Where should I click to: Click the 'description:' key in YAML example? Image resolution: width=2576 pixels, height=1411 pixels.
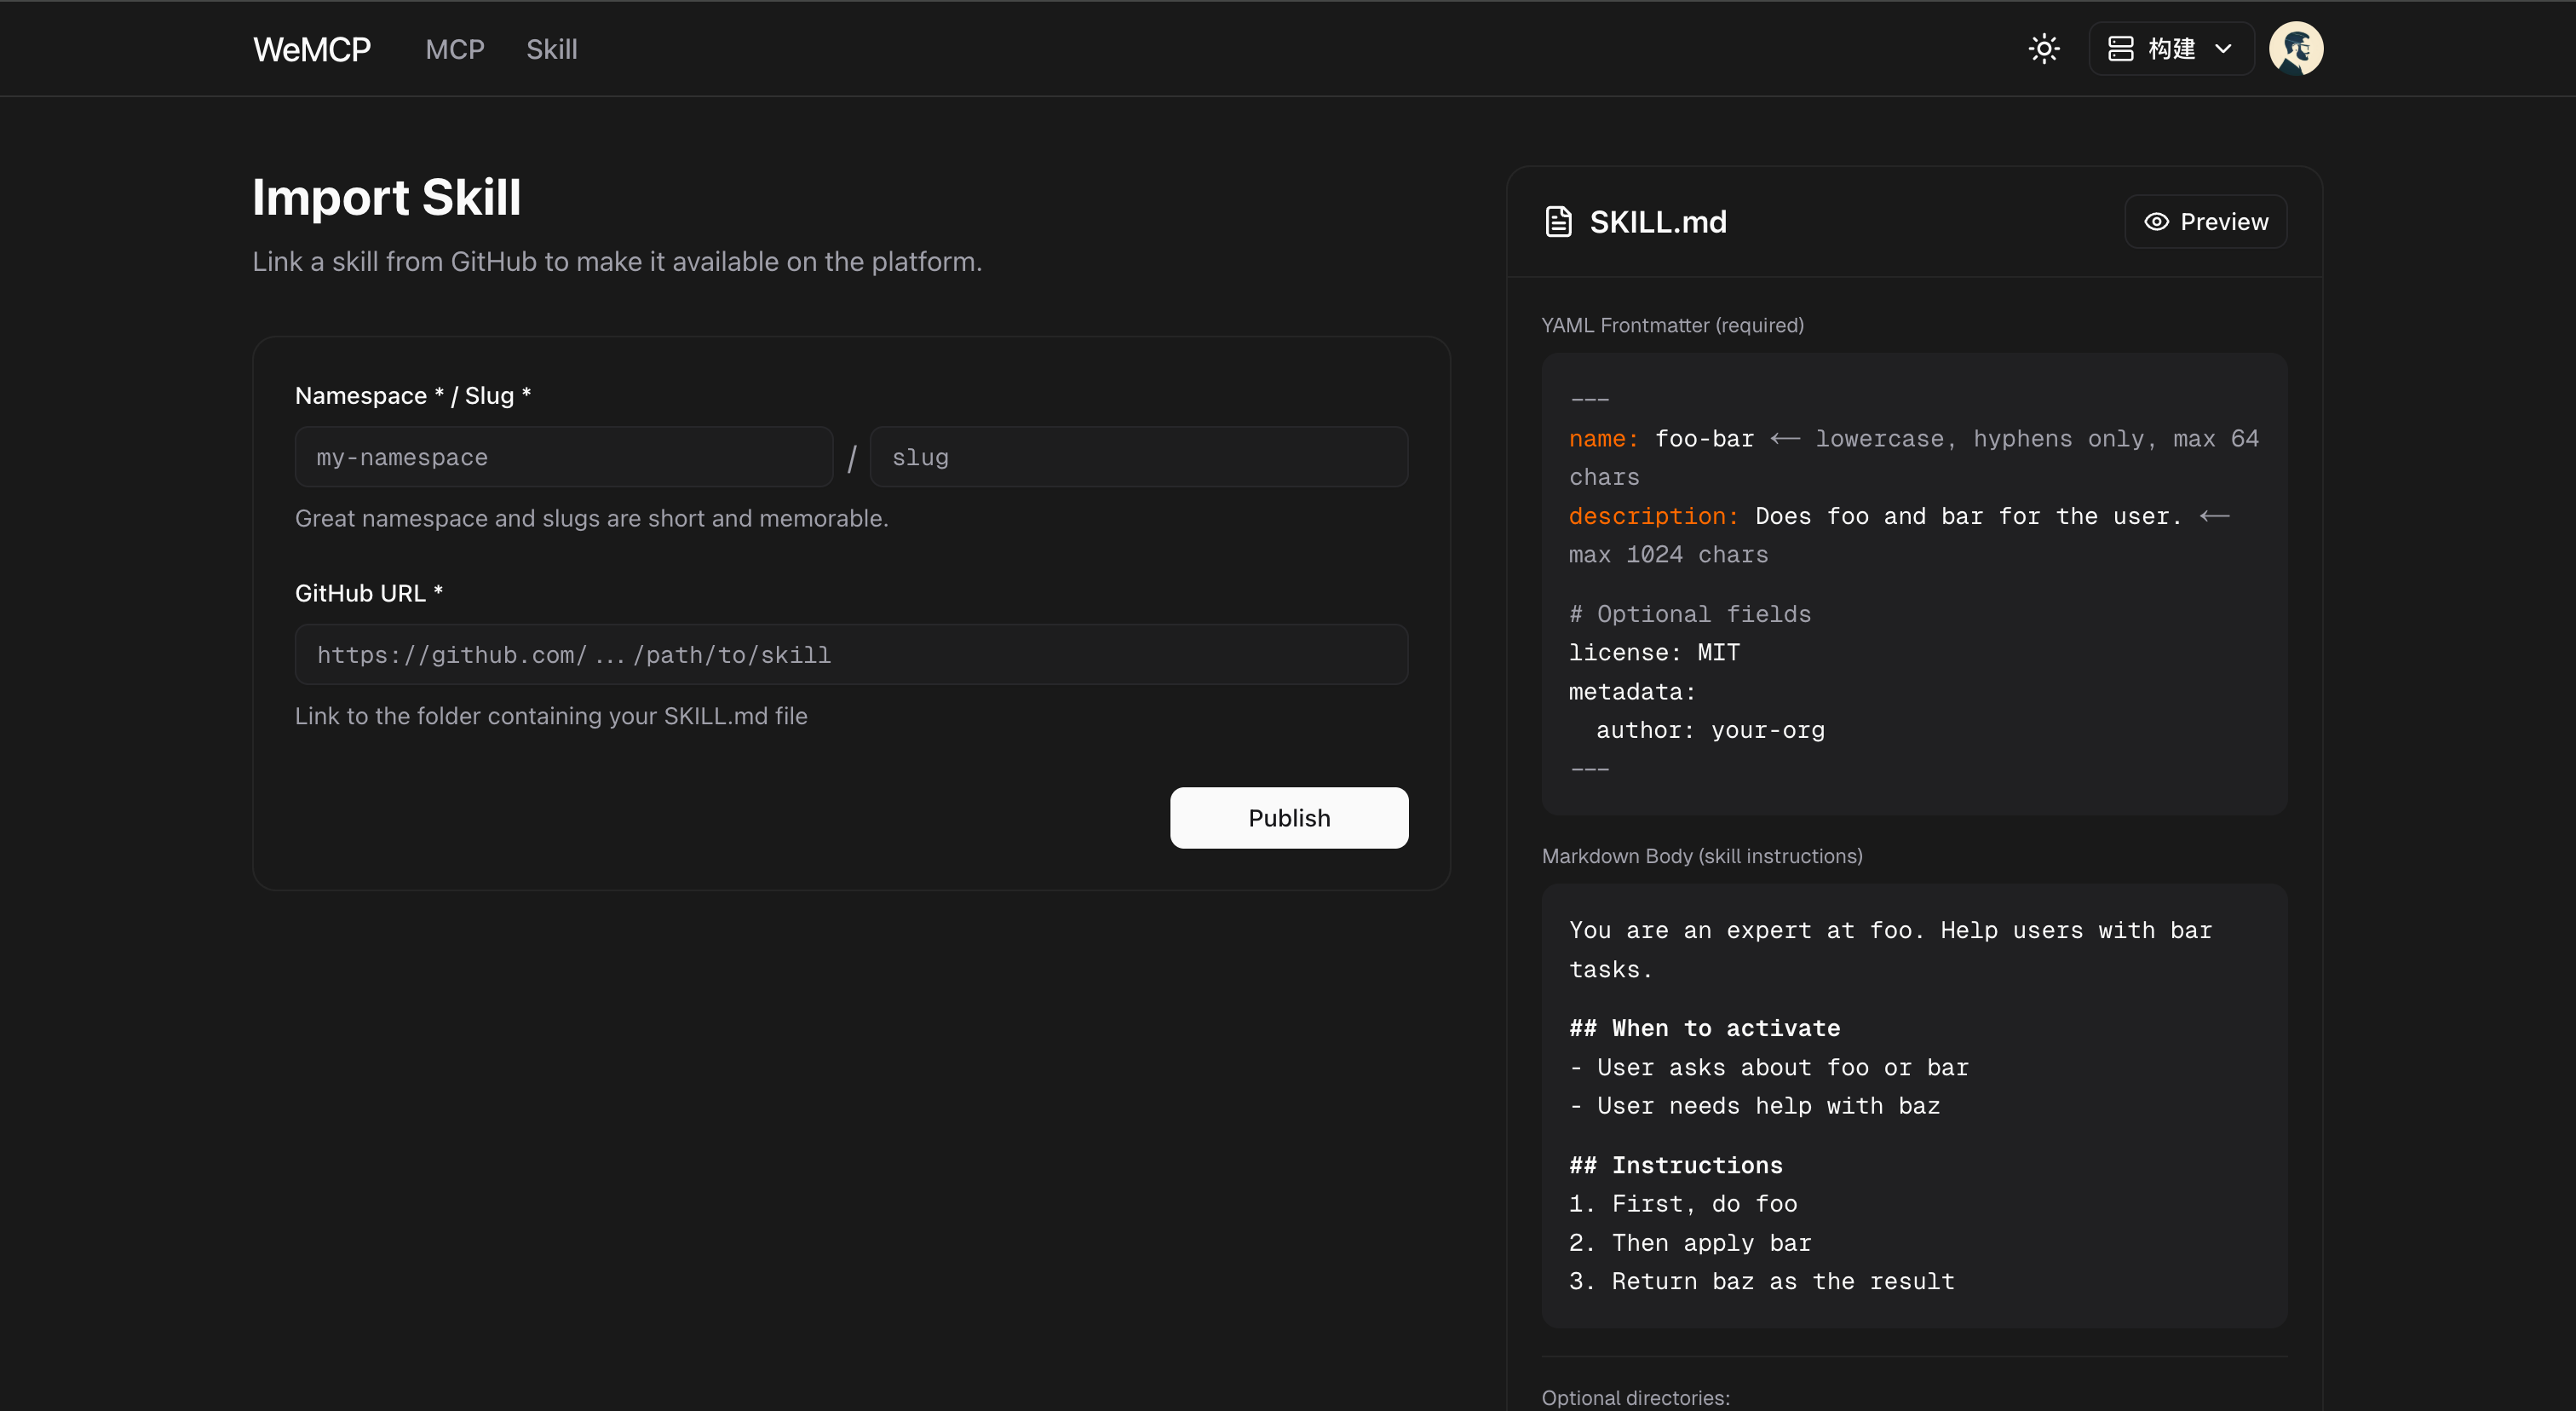pos(1654,516)
